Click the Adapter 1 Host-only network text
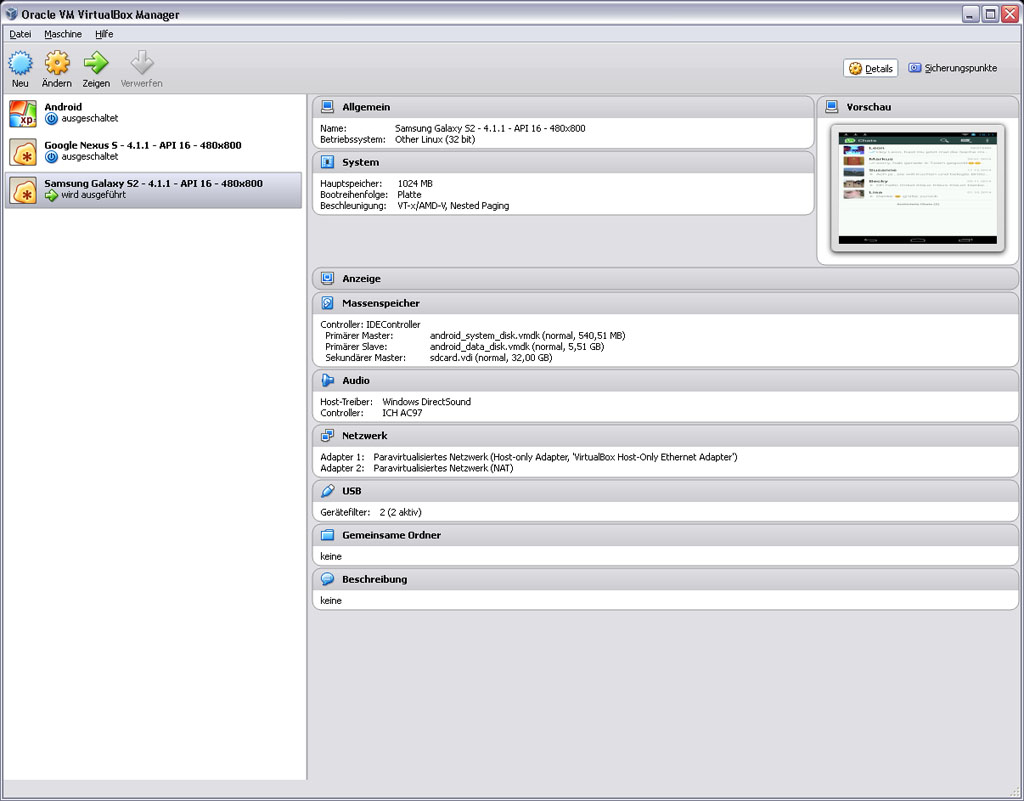This screenshot has height=801, width=1024. [x=555, y=457]
